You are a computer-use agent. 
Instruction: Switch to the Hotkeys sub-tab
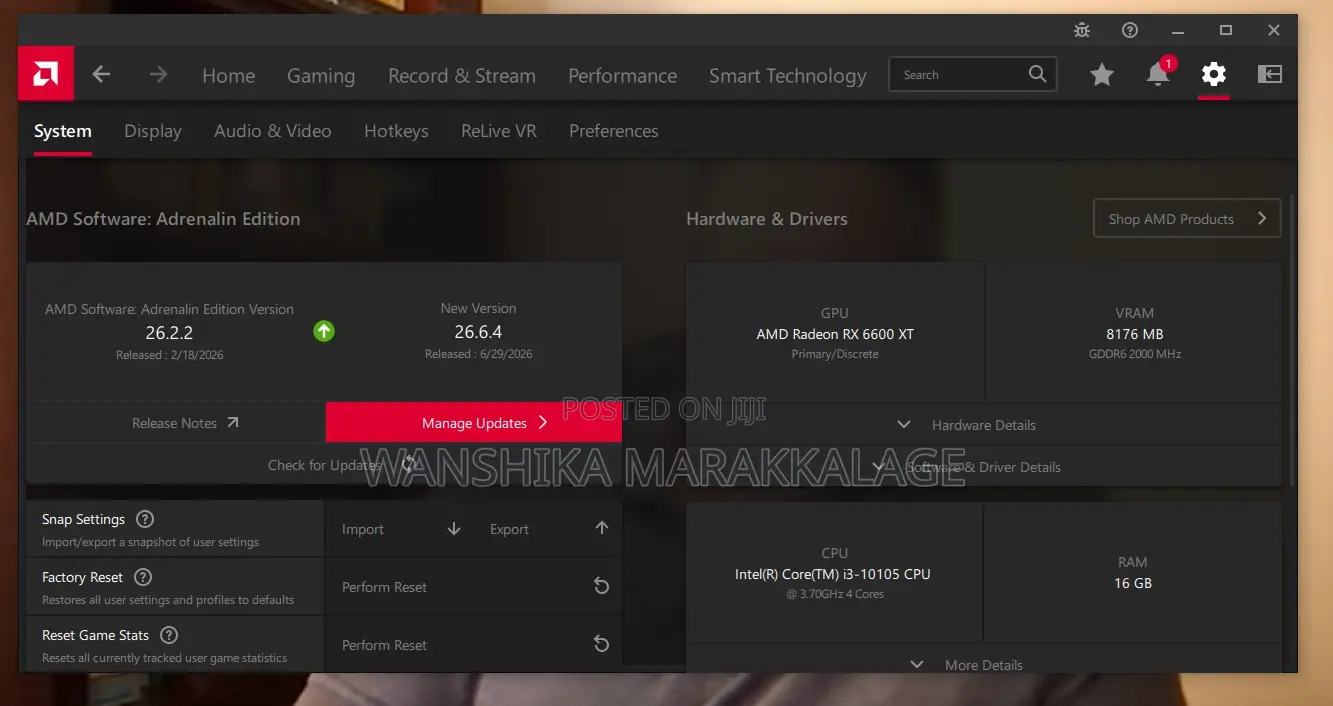coord(396,131)
